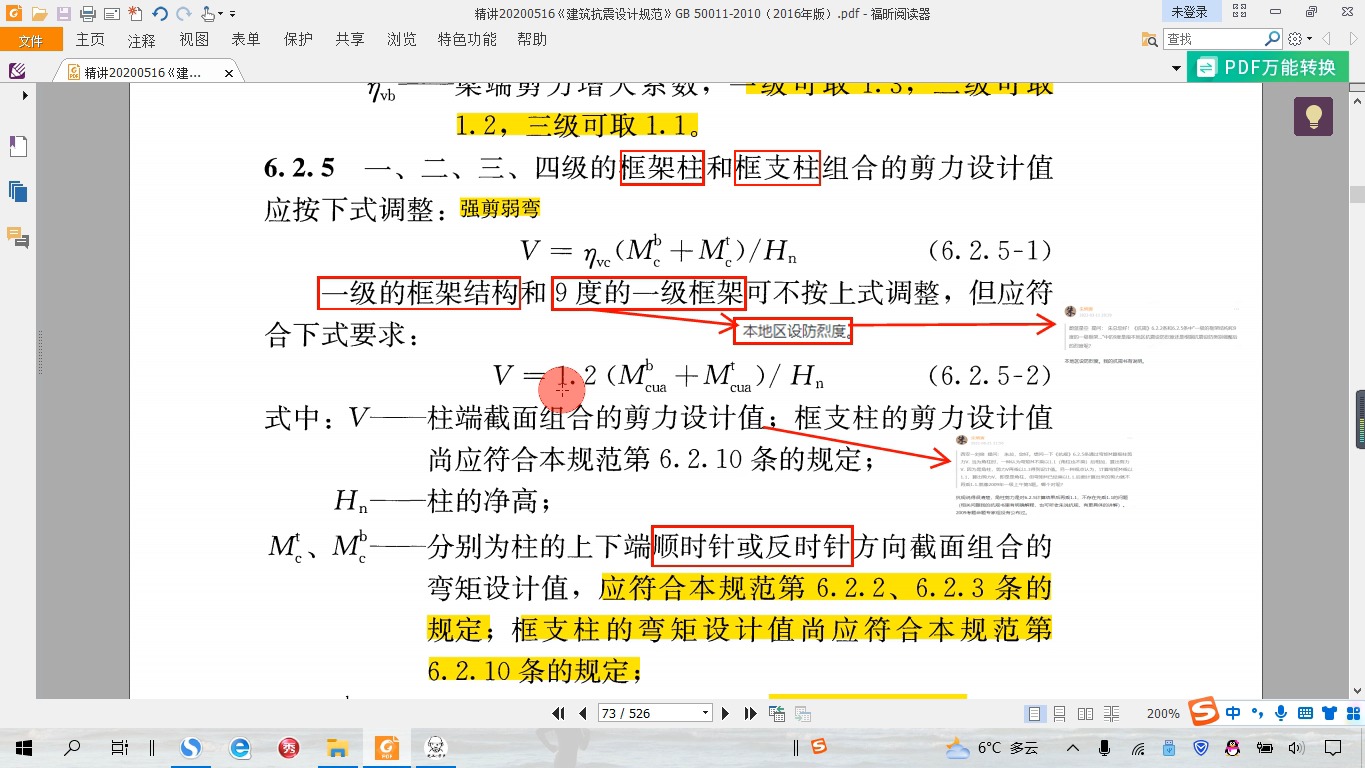Image resolution: width=1365 pixels, height=768 pixels.
Task: Print the current document
Action: coord(87,12)
